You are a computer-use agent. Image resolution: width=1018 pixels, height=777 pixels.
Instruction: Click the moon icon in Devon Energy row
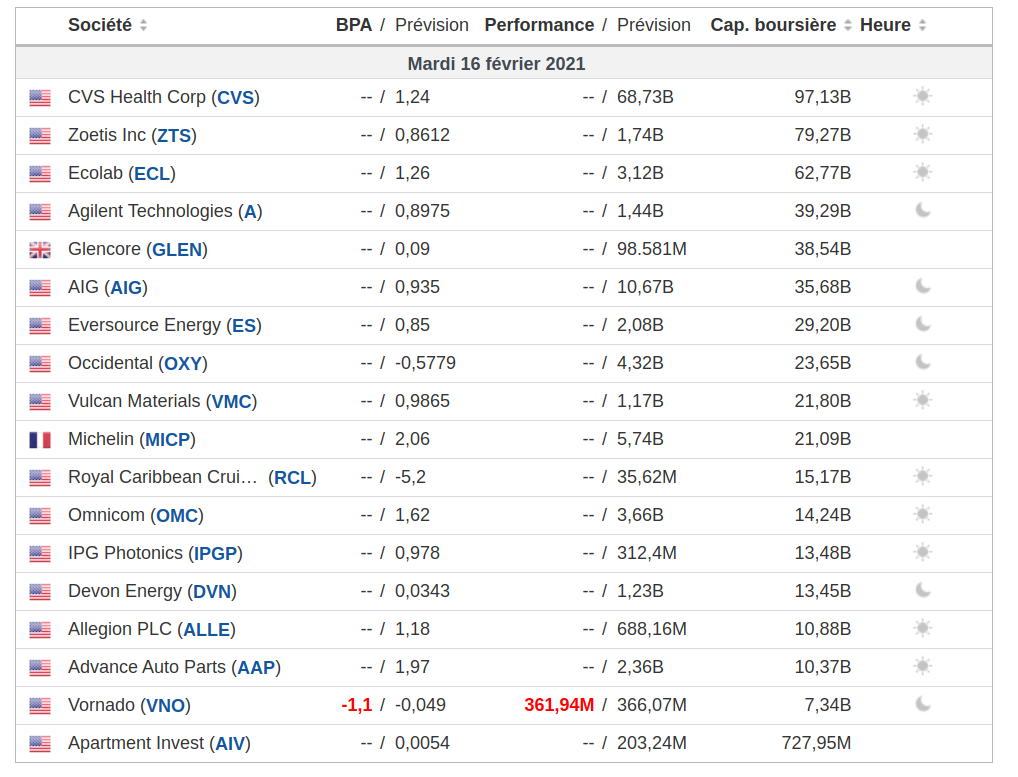tap(922, 590)
